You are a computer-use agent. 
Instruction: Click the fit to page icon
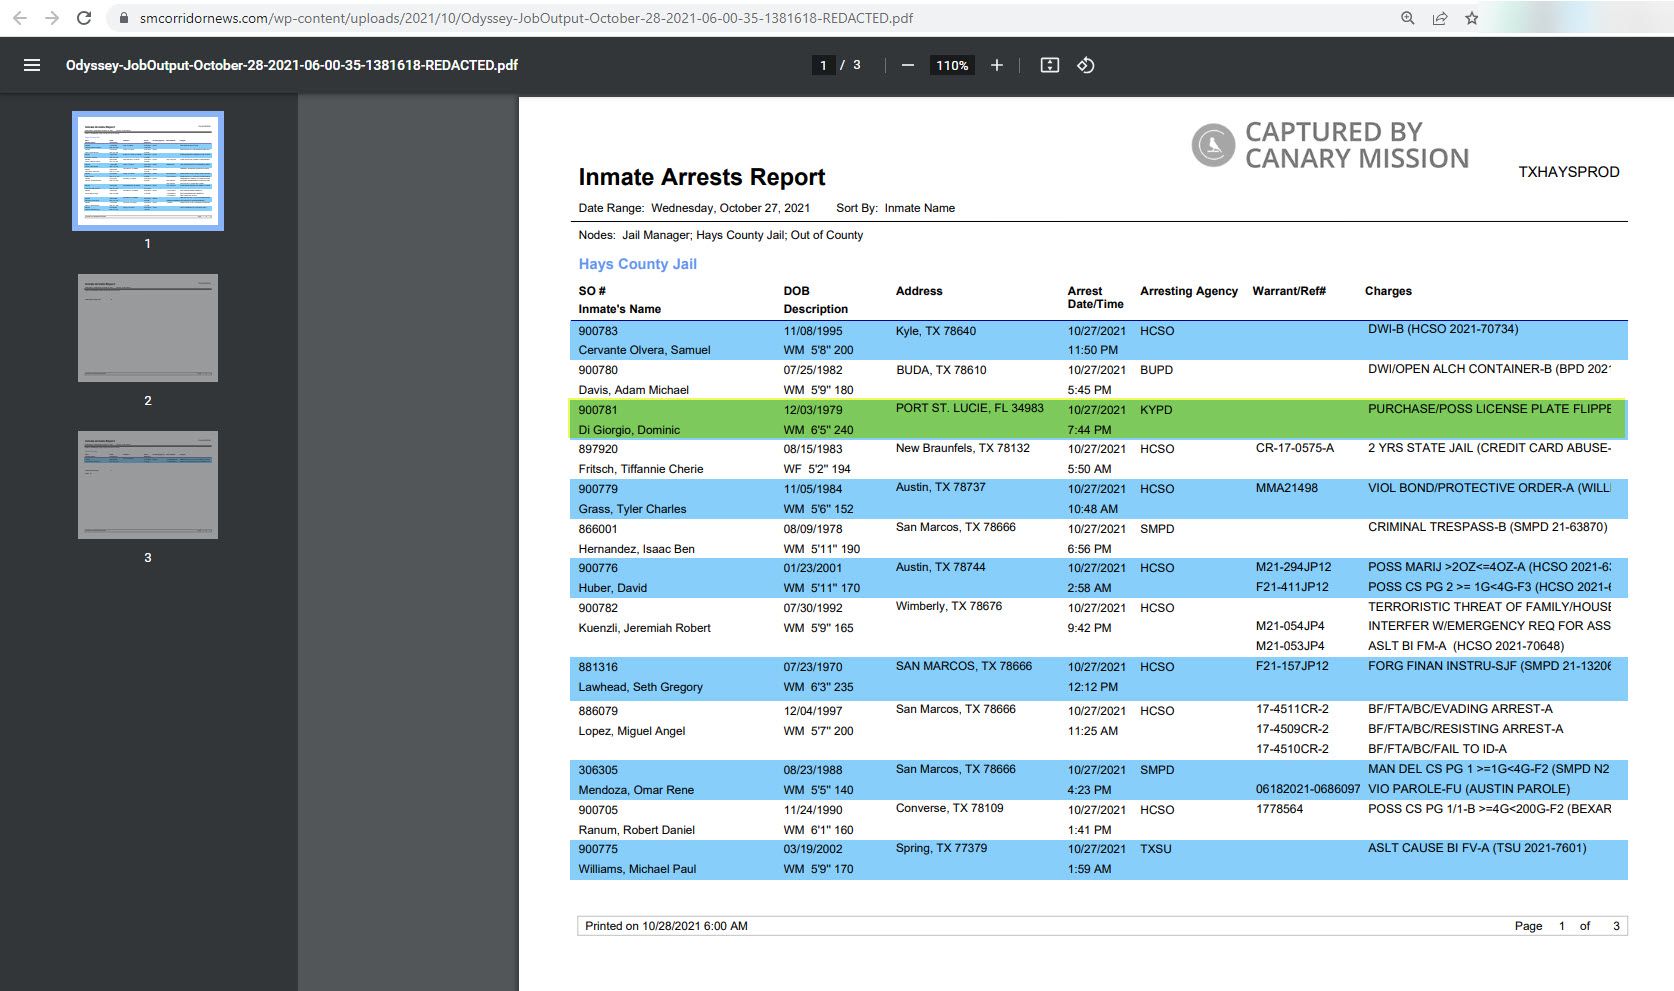pos(1049,65)
